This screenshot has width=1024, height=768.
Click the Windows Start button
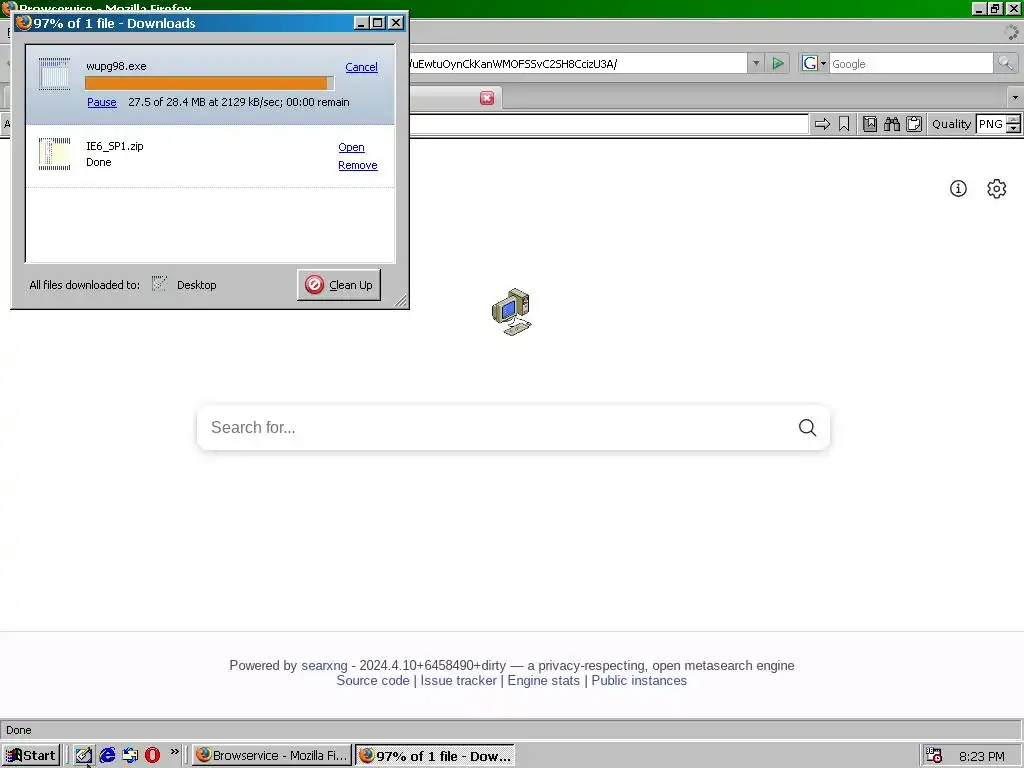31,756
